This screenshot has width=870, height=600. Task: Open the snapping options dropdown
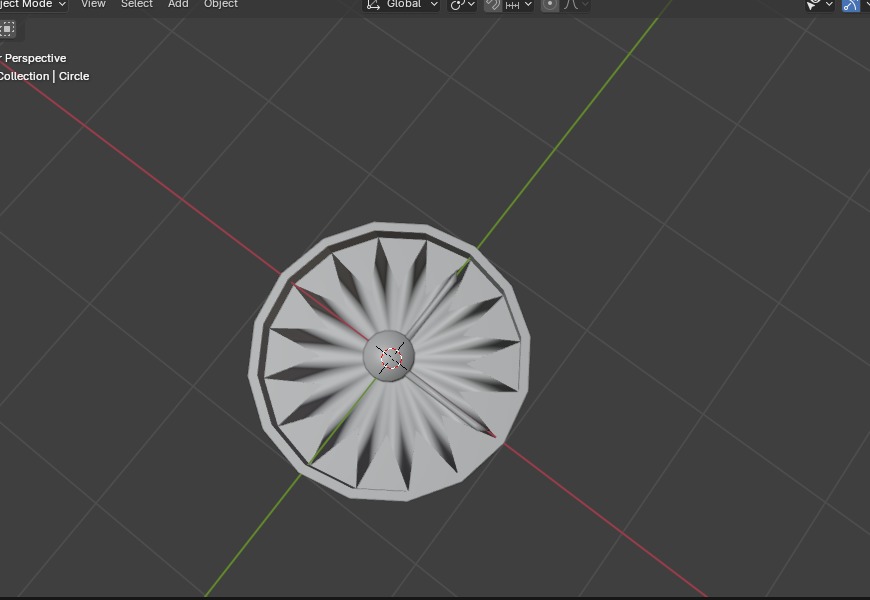518,4
